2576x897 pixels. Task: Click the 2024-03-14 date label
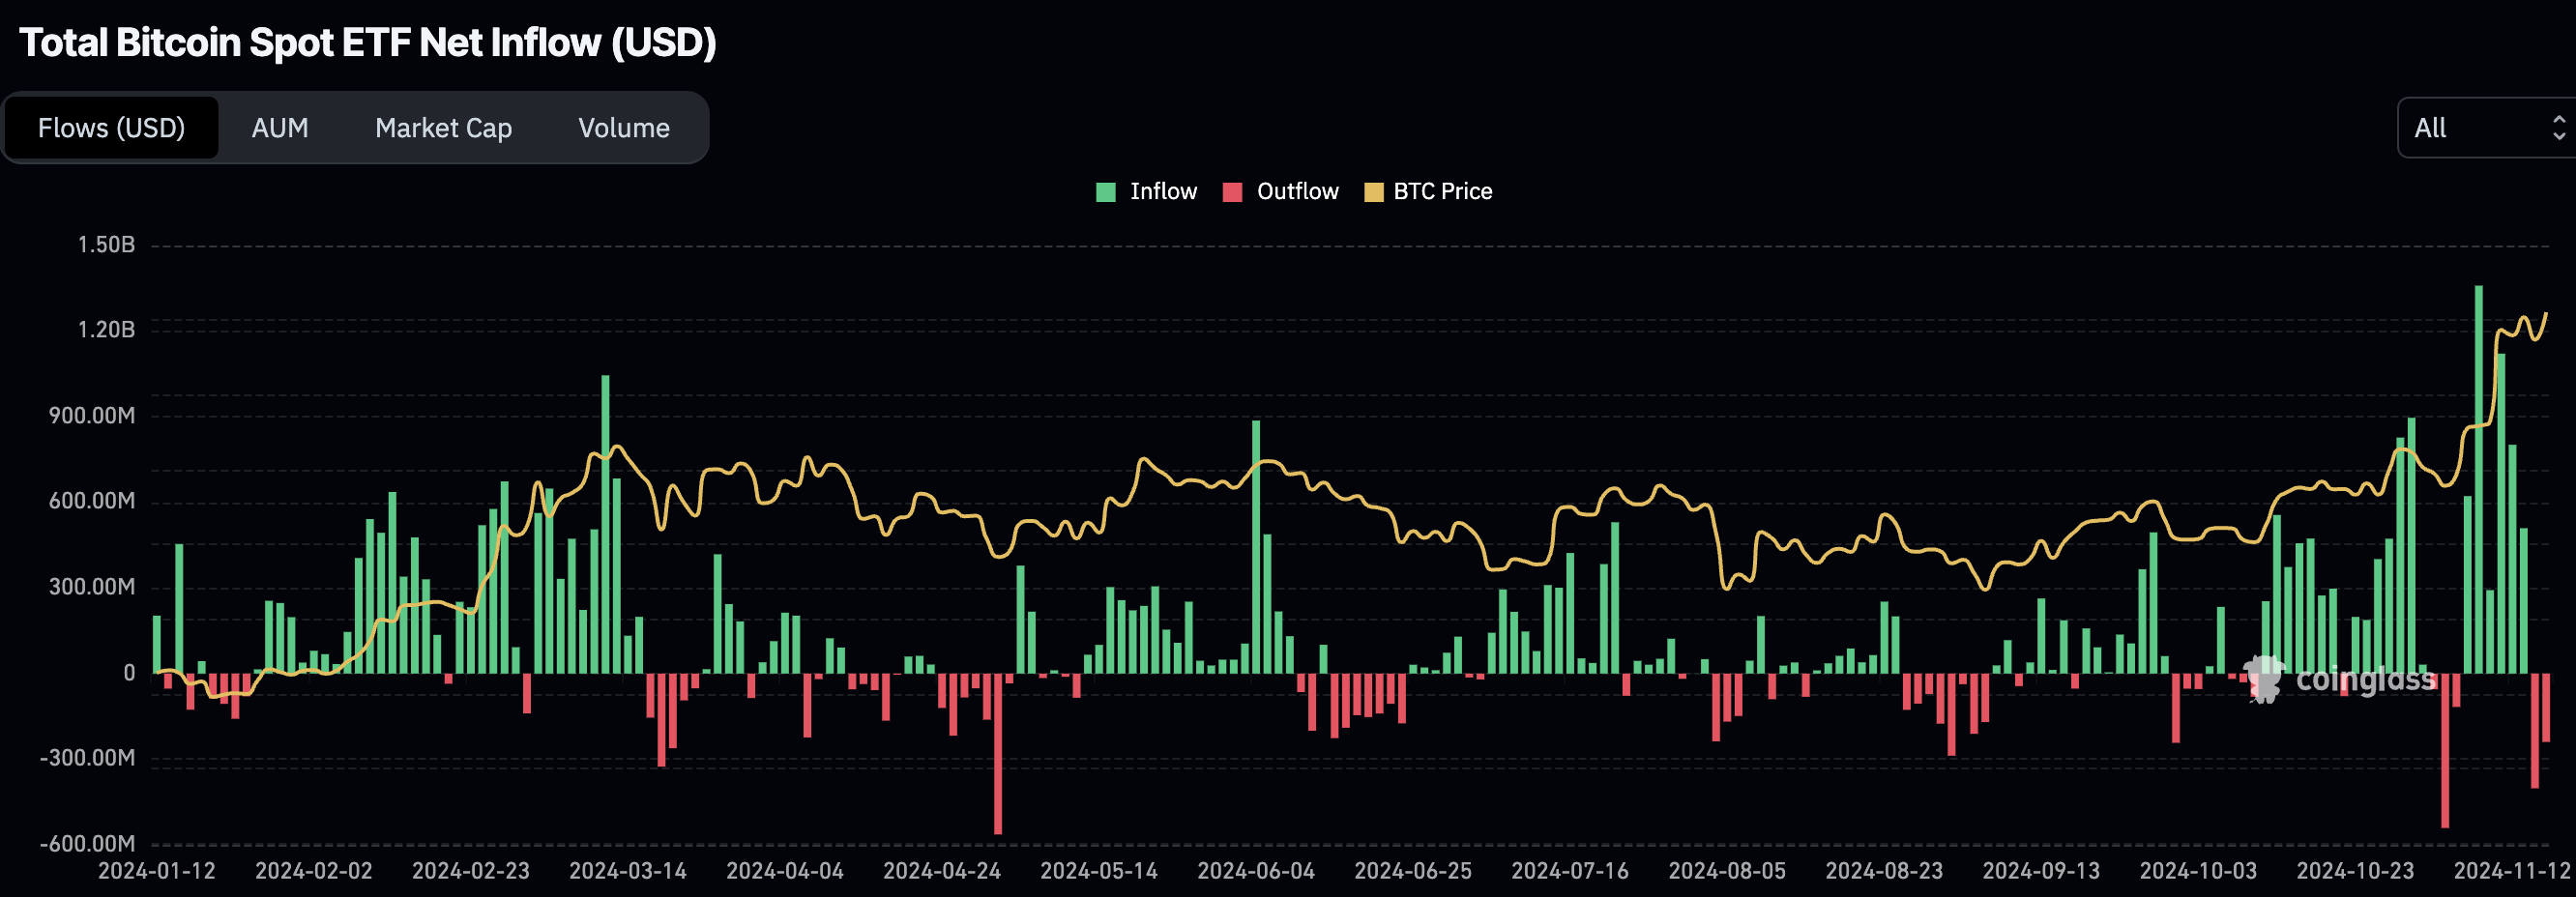point(628,871)
